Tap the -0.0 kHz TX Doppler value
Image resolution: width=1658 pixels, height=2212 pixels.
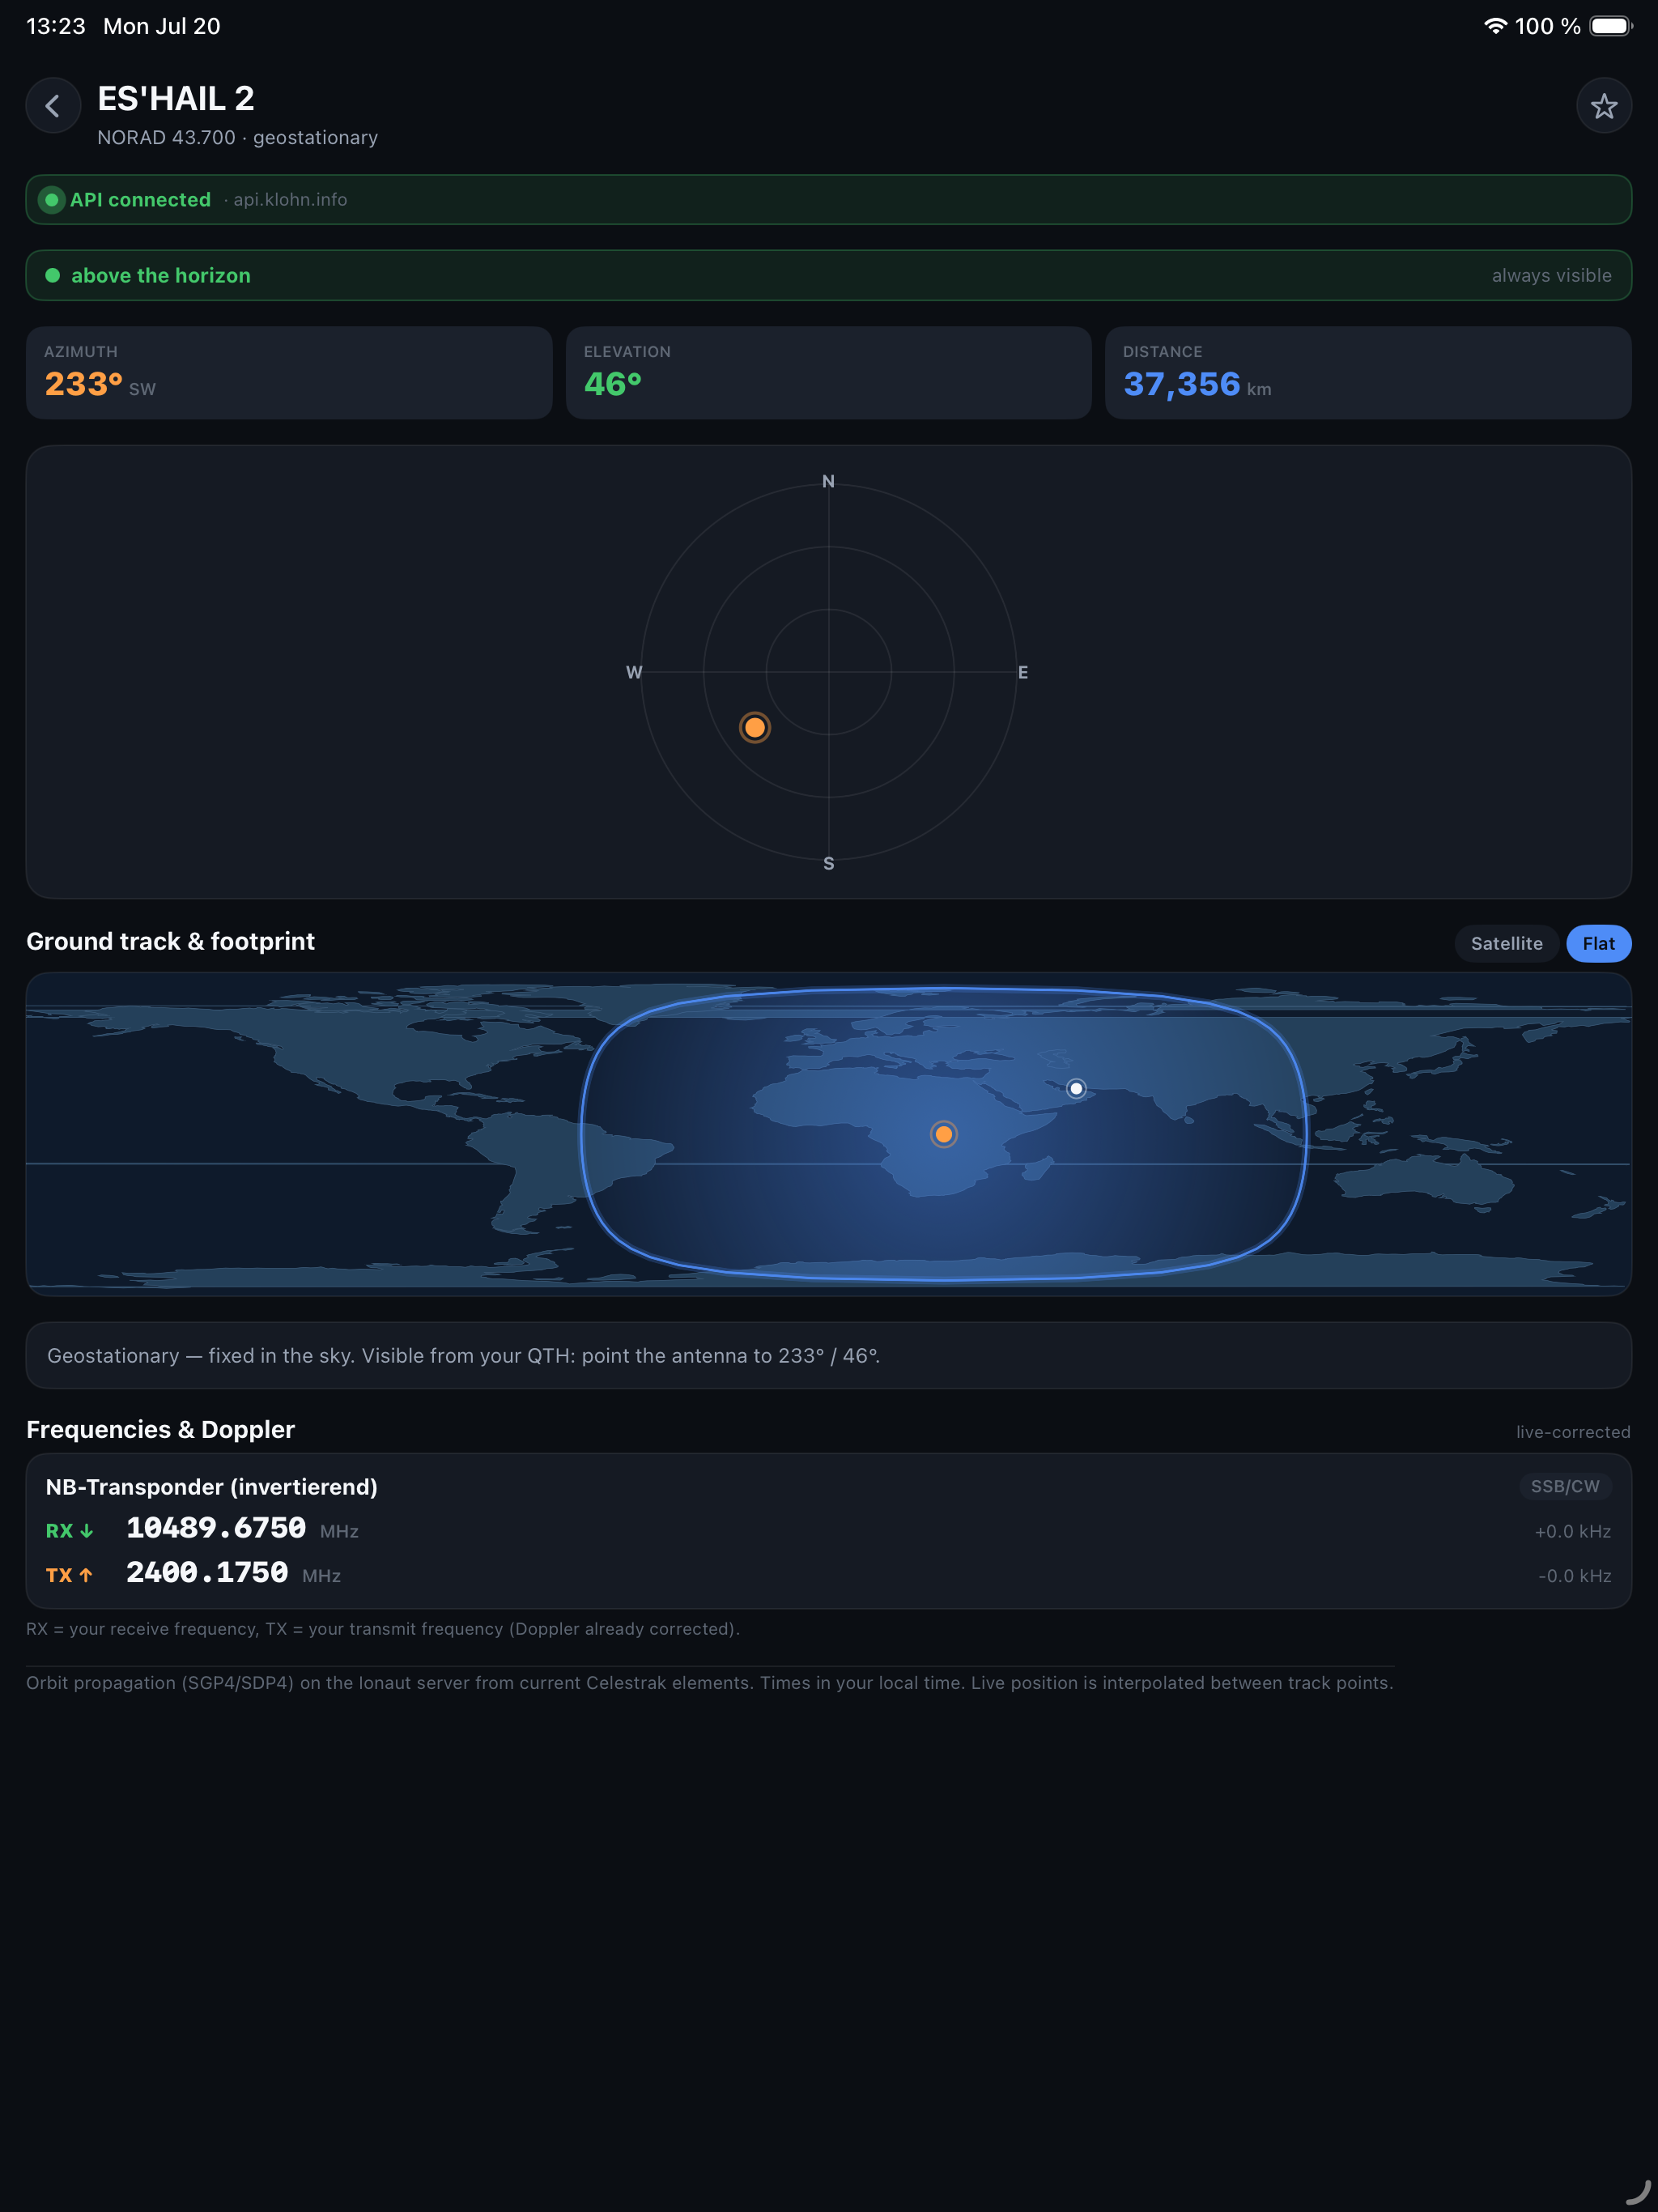[x=1574, y=1575]
